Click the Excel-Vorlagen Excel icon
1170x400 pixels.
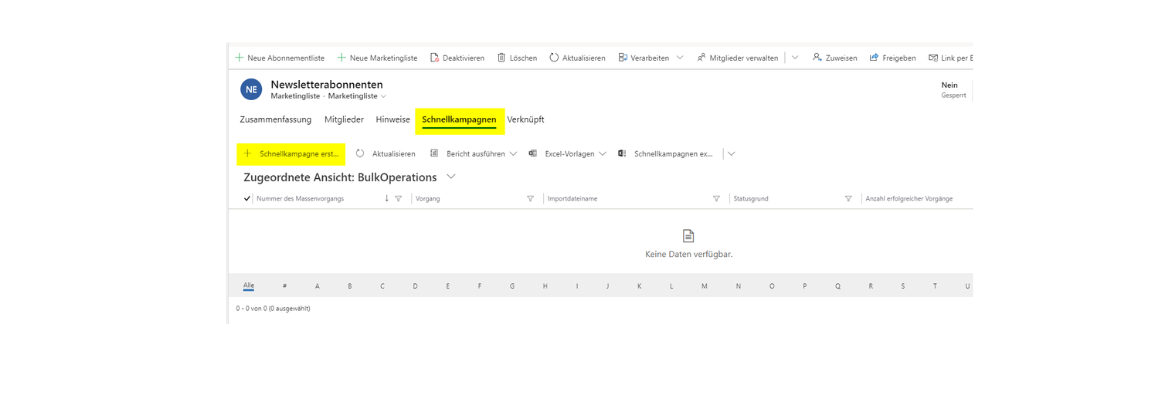[533, 154]
